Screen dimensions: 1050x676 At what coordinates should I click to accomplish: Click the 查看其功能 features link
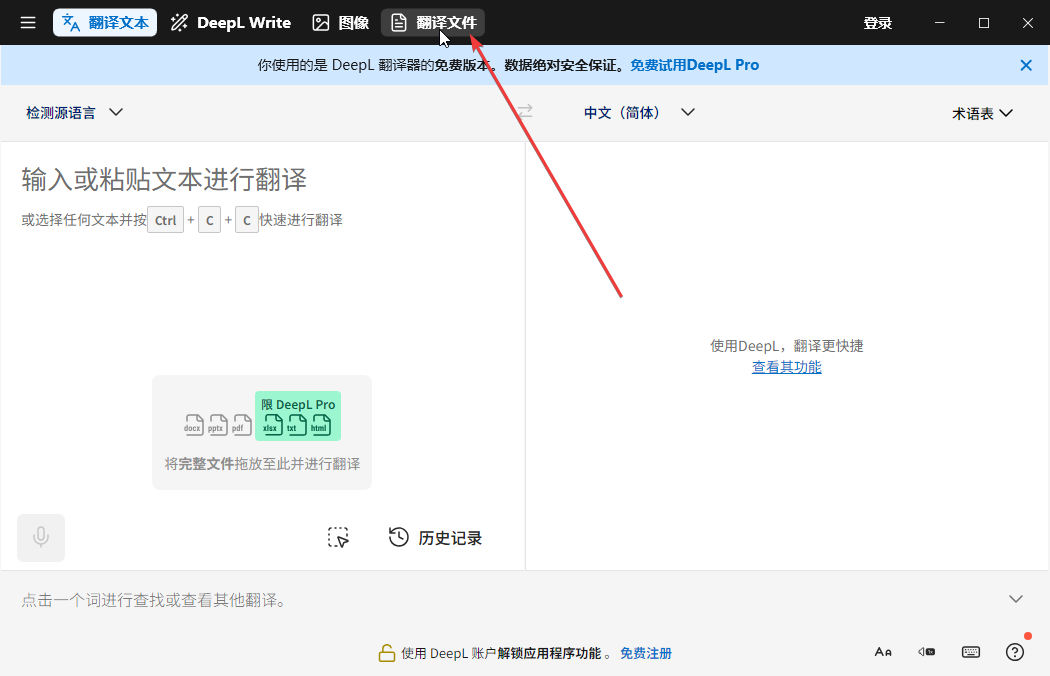click(x=786, y=367)
